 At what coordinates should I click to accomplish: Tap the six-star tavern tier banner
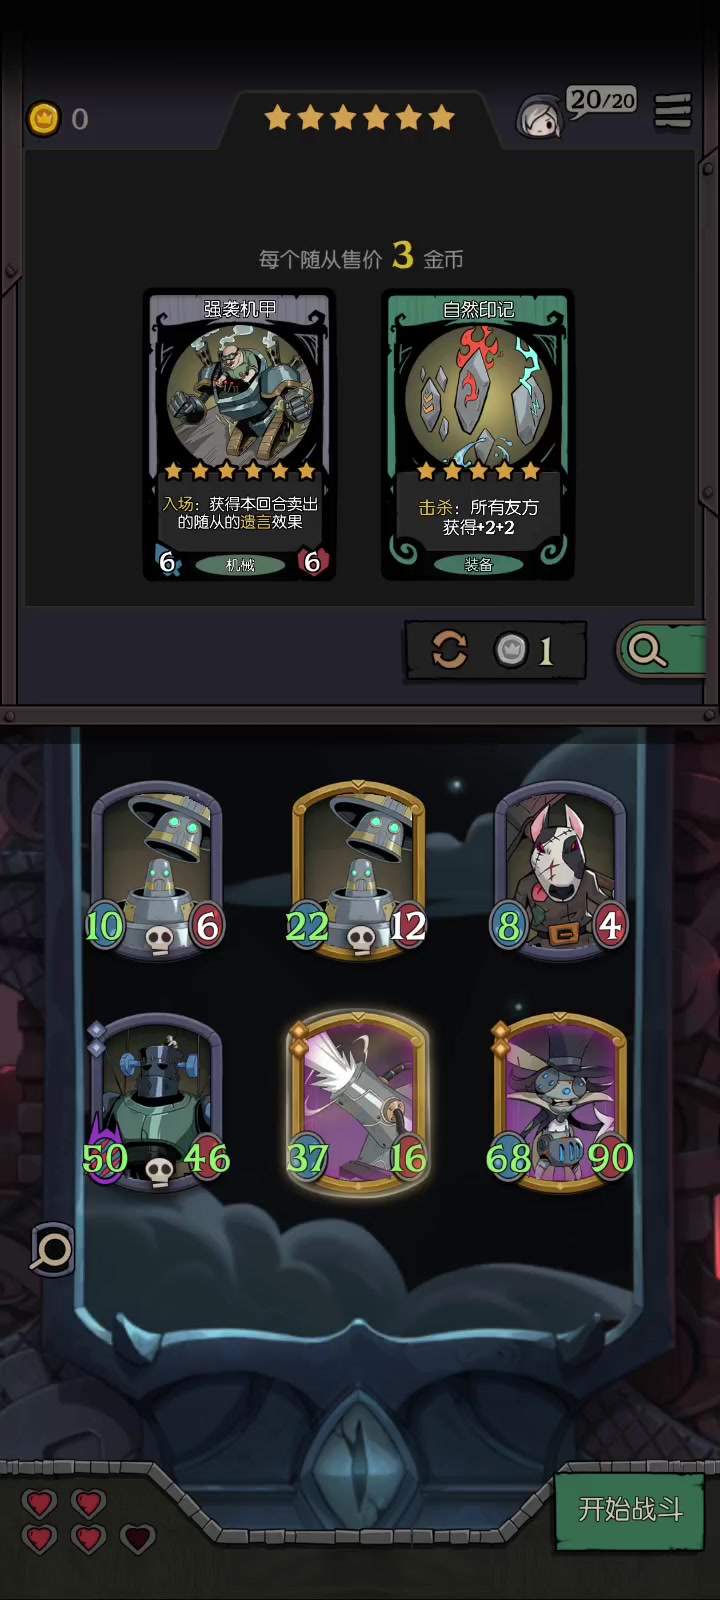click(359, 119)
